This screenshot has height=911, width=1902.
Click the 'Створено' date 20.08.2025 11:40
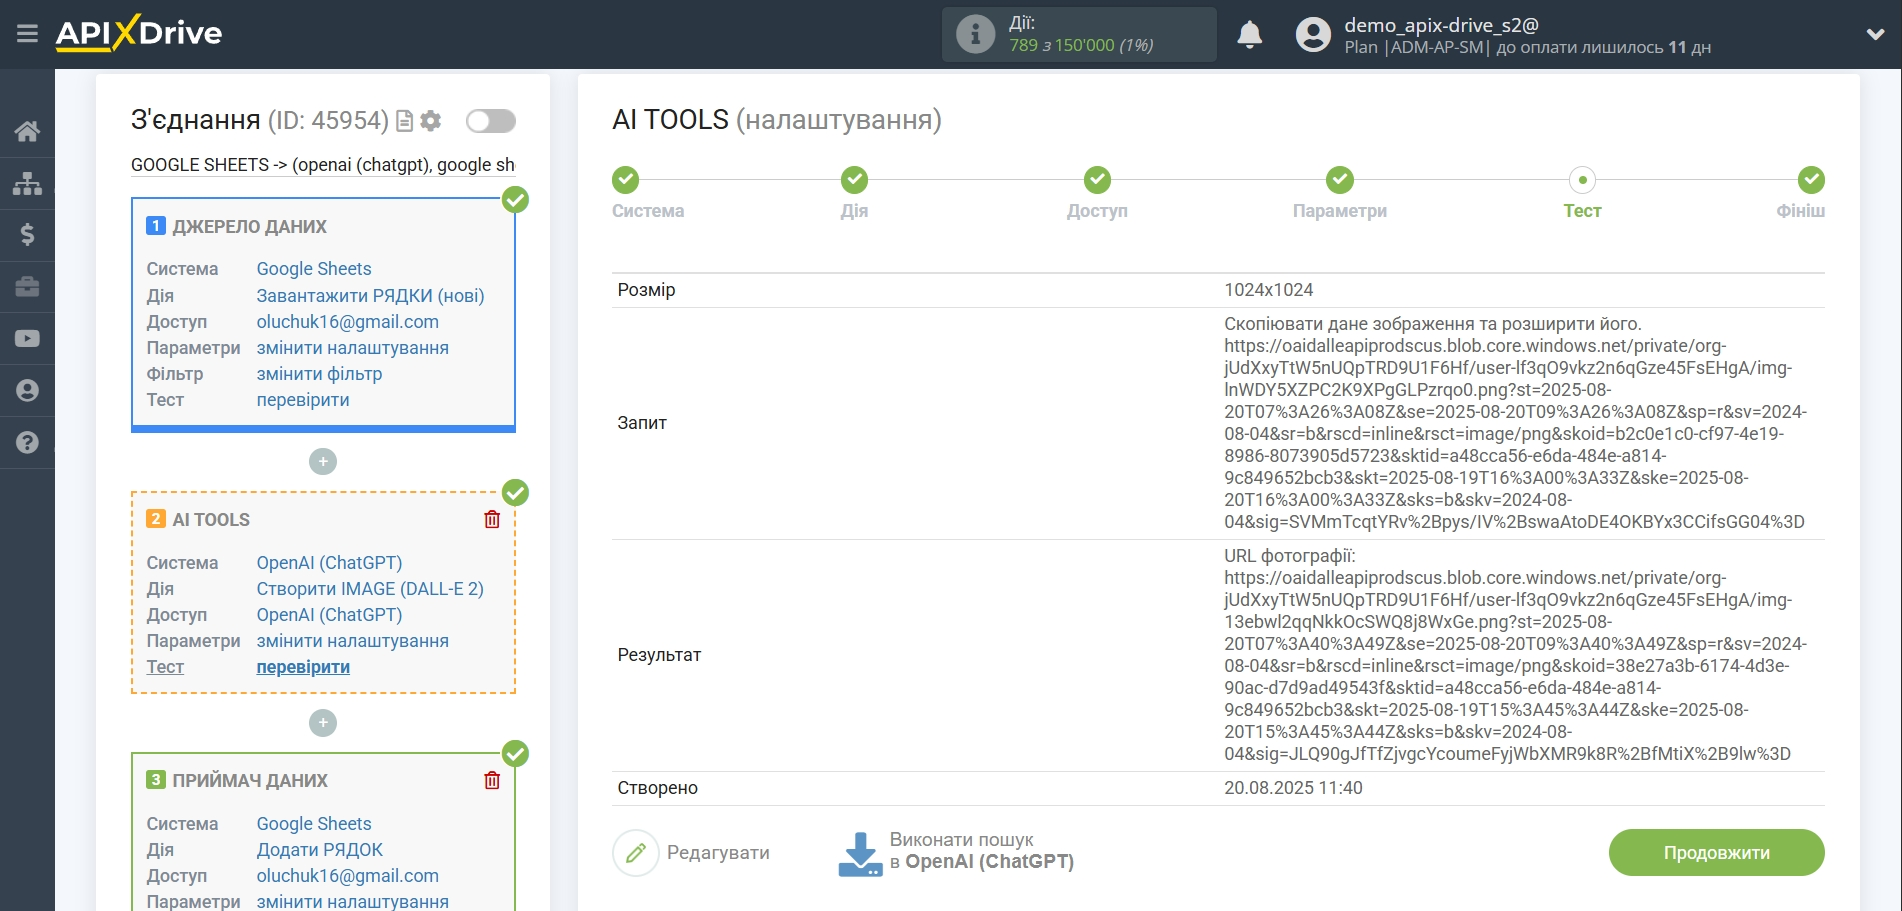coord(1293,788)
